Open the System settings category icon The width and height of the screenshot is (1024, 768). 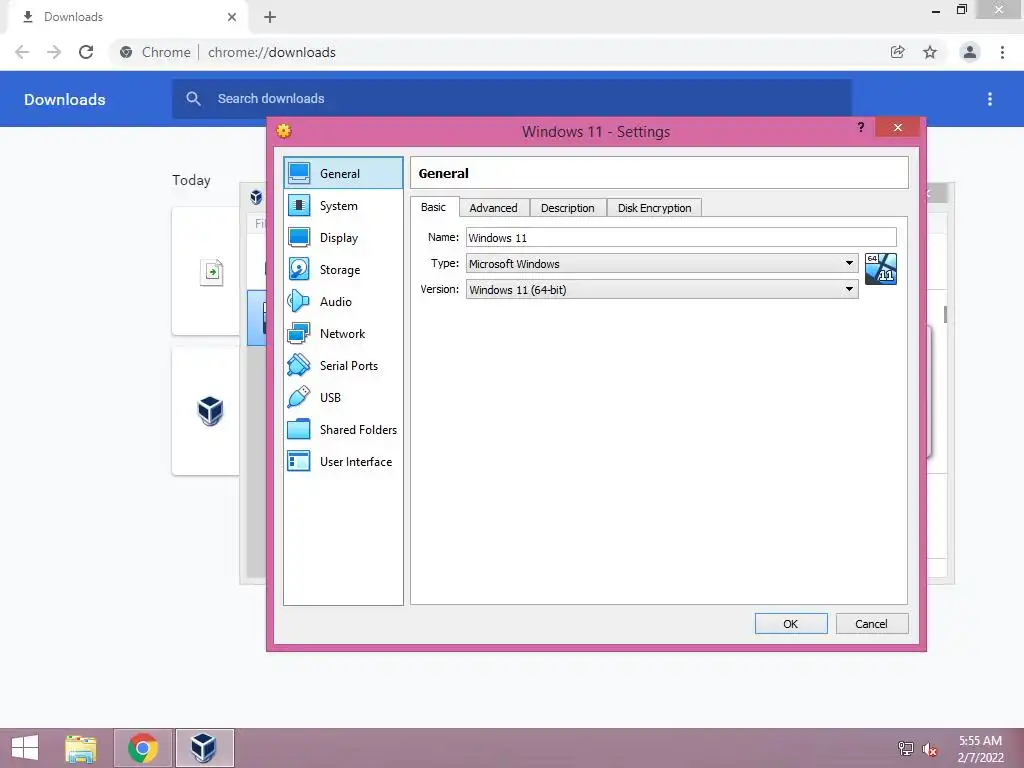tap(299, 206)
